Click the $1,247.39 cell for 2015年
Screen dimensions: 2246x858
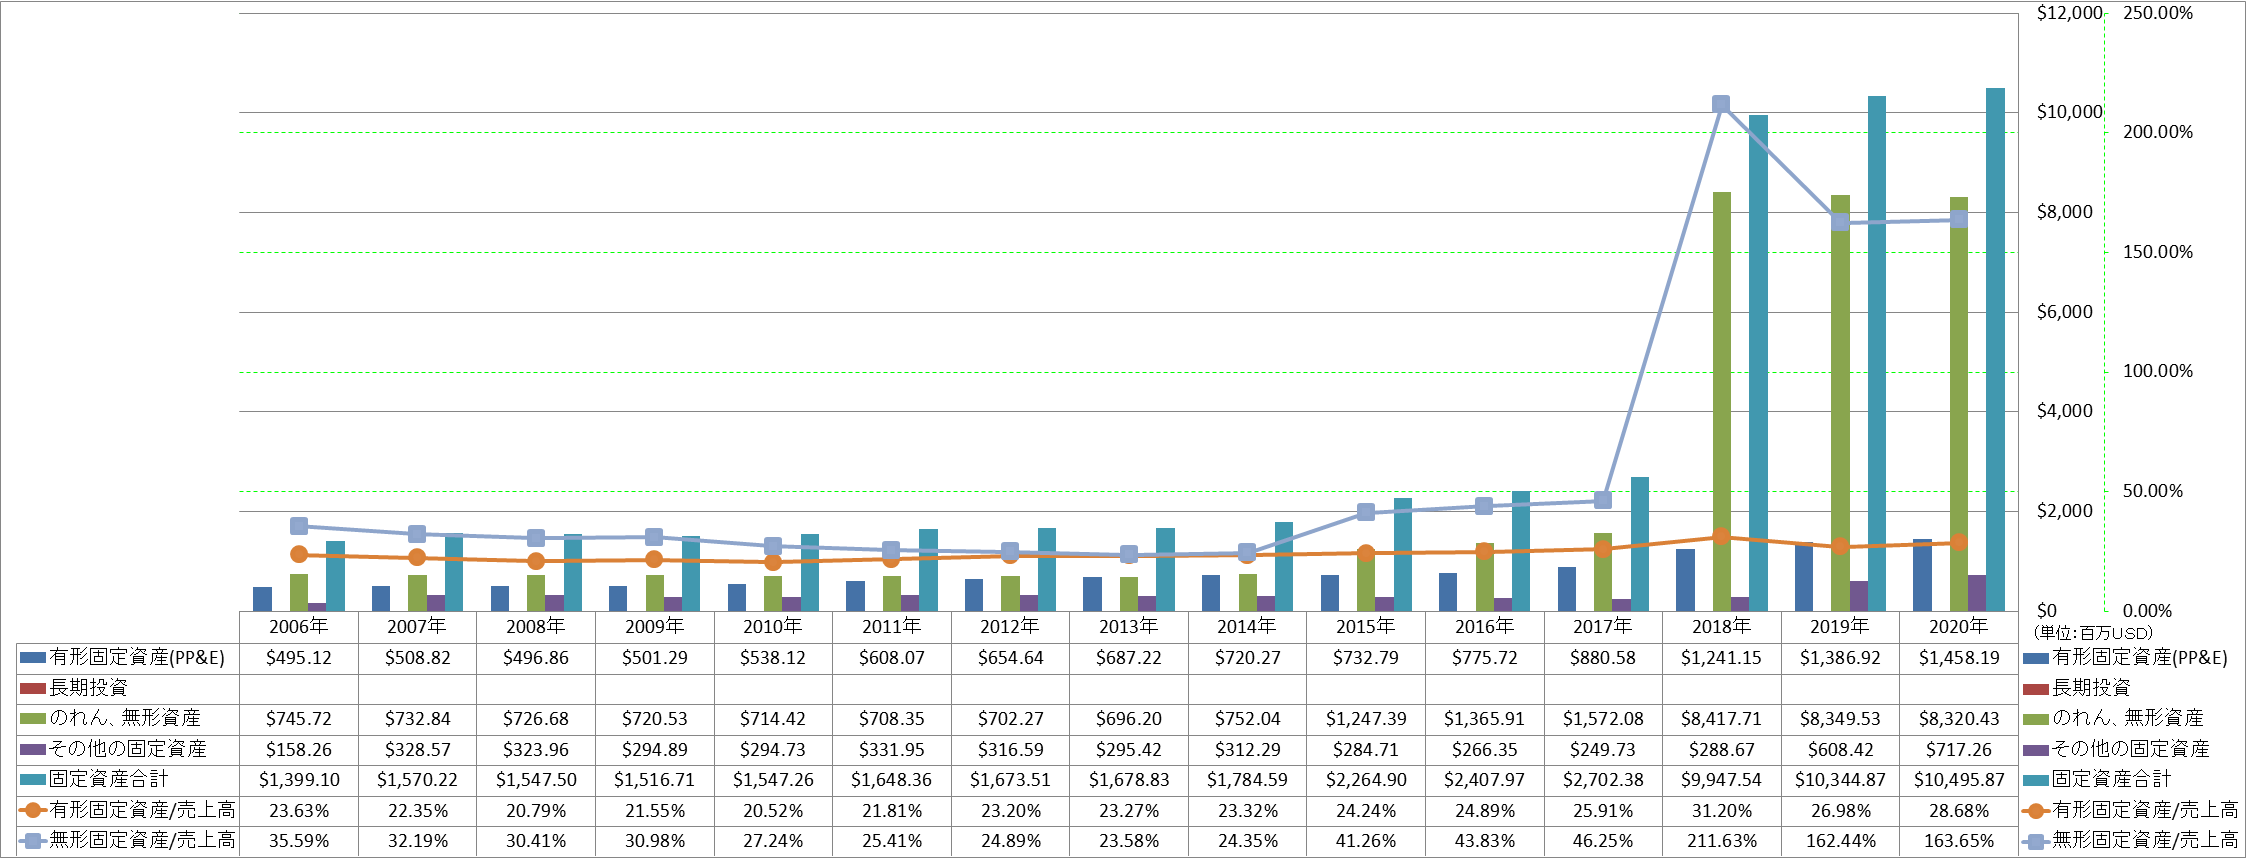[x=1366, y=719]
